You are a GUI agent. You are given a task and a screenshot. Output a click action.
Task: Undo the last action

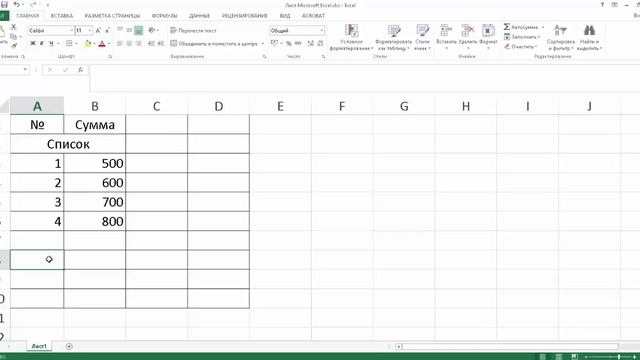tap(16, 4)
